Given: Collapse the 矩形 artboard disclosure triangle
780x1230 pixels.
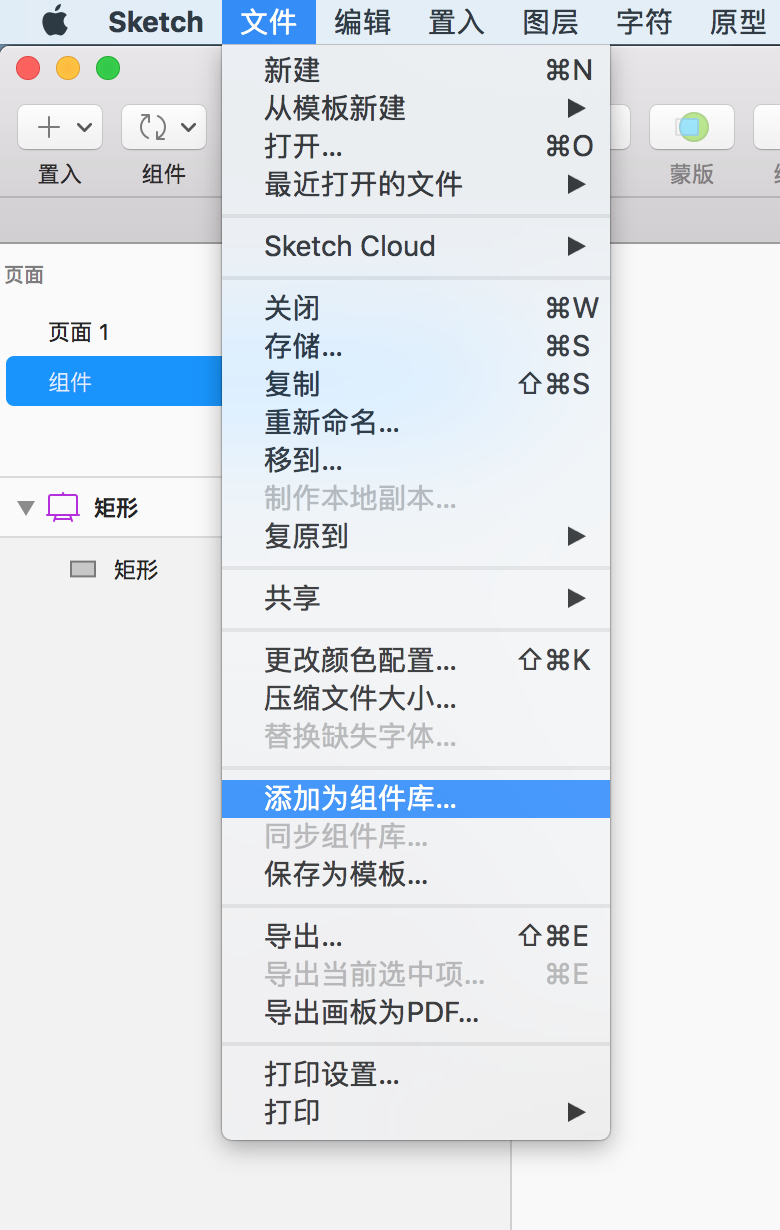Looking at the screenshot, I should click(26, 508).
